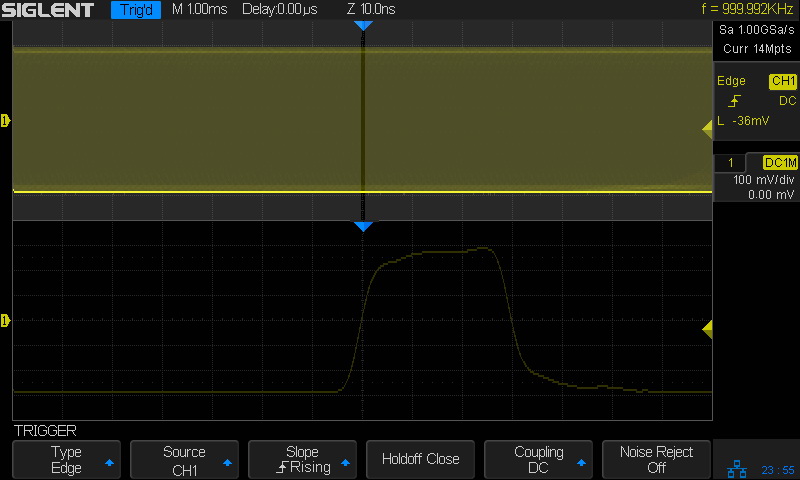The height and width of the screenshot is (480, 800).
Task: Click the channel 1 ground marker in zoom view
Action: tap(6, 321)
